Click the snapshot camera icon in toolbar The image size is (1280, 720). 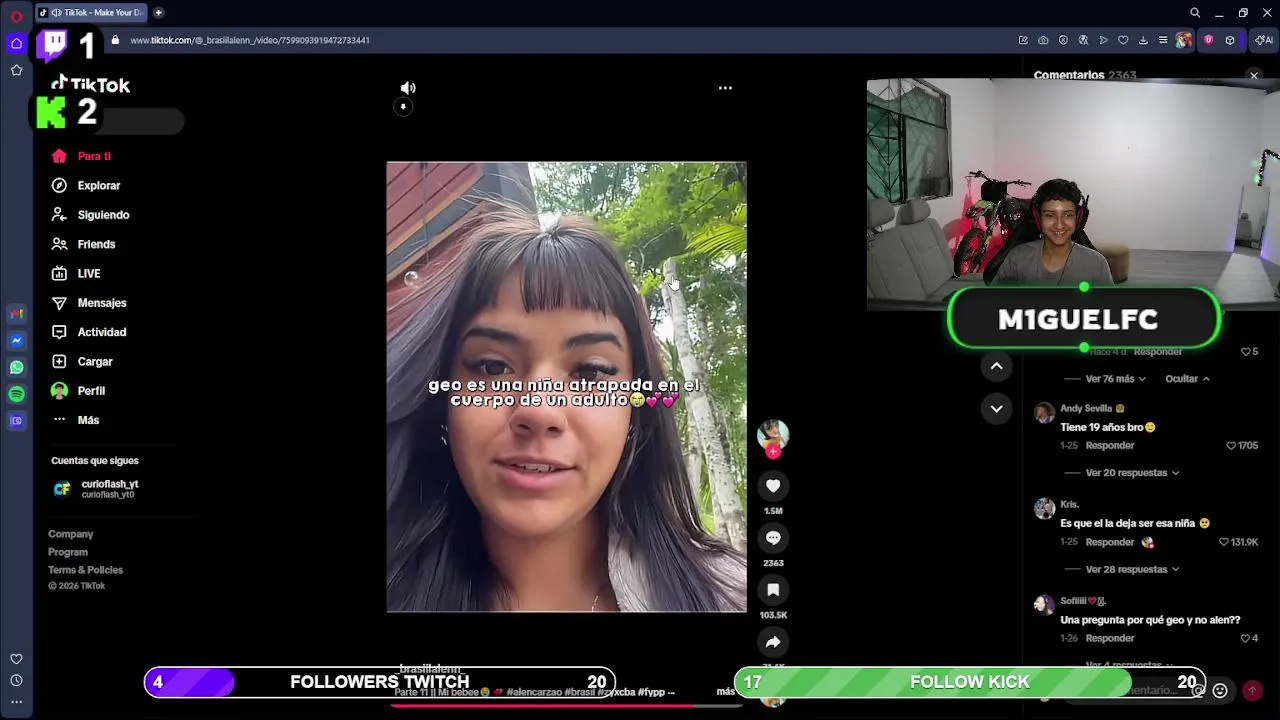pyautogui.click(x=1043, y=40)
